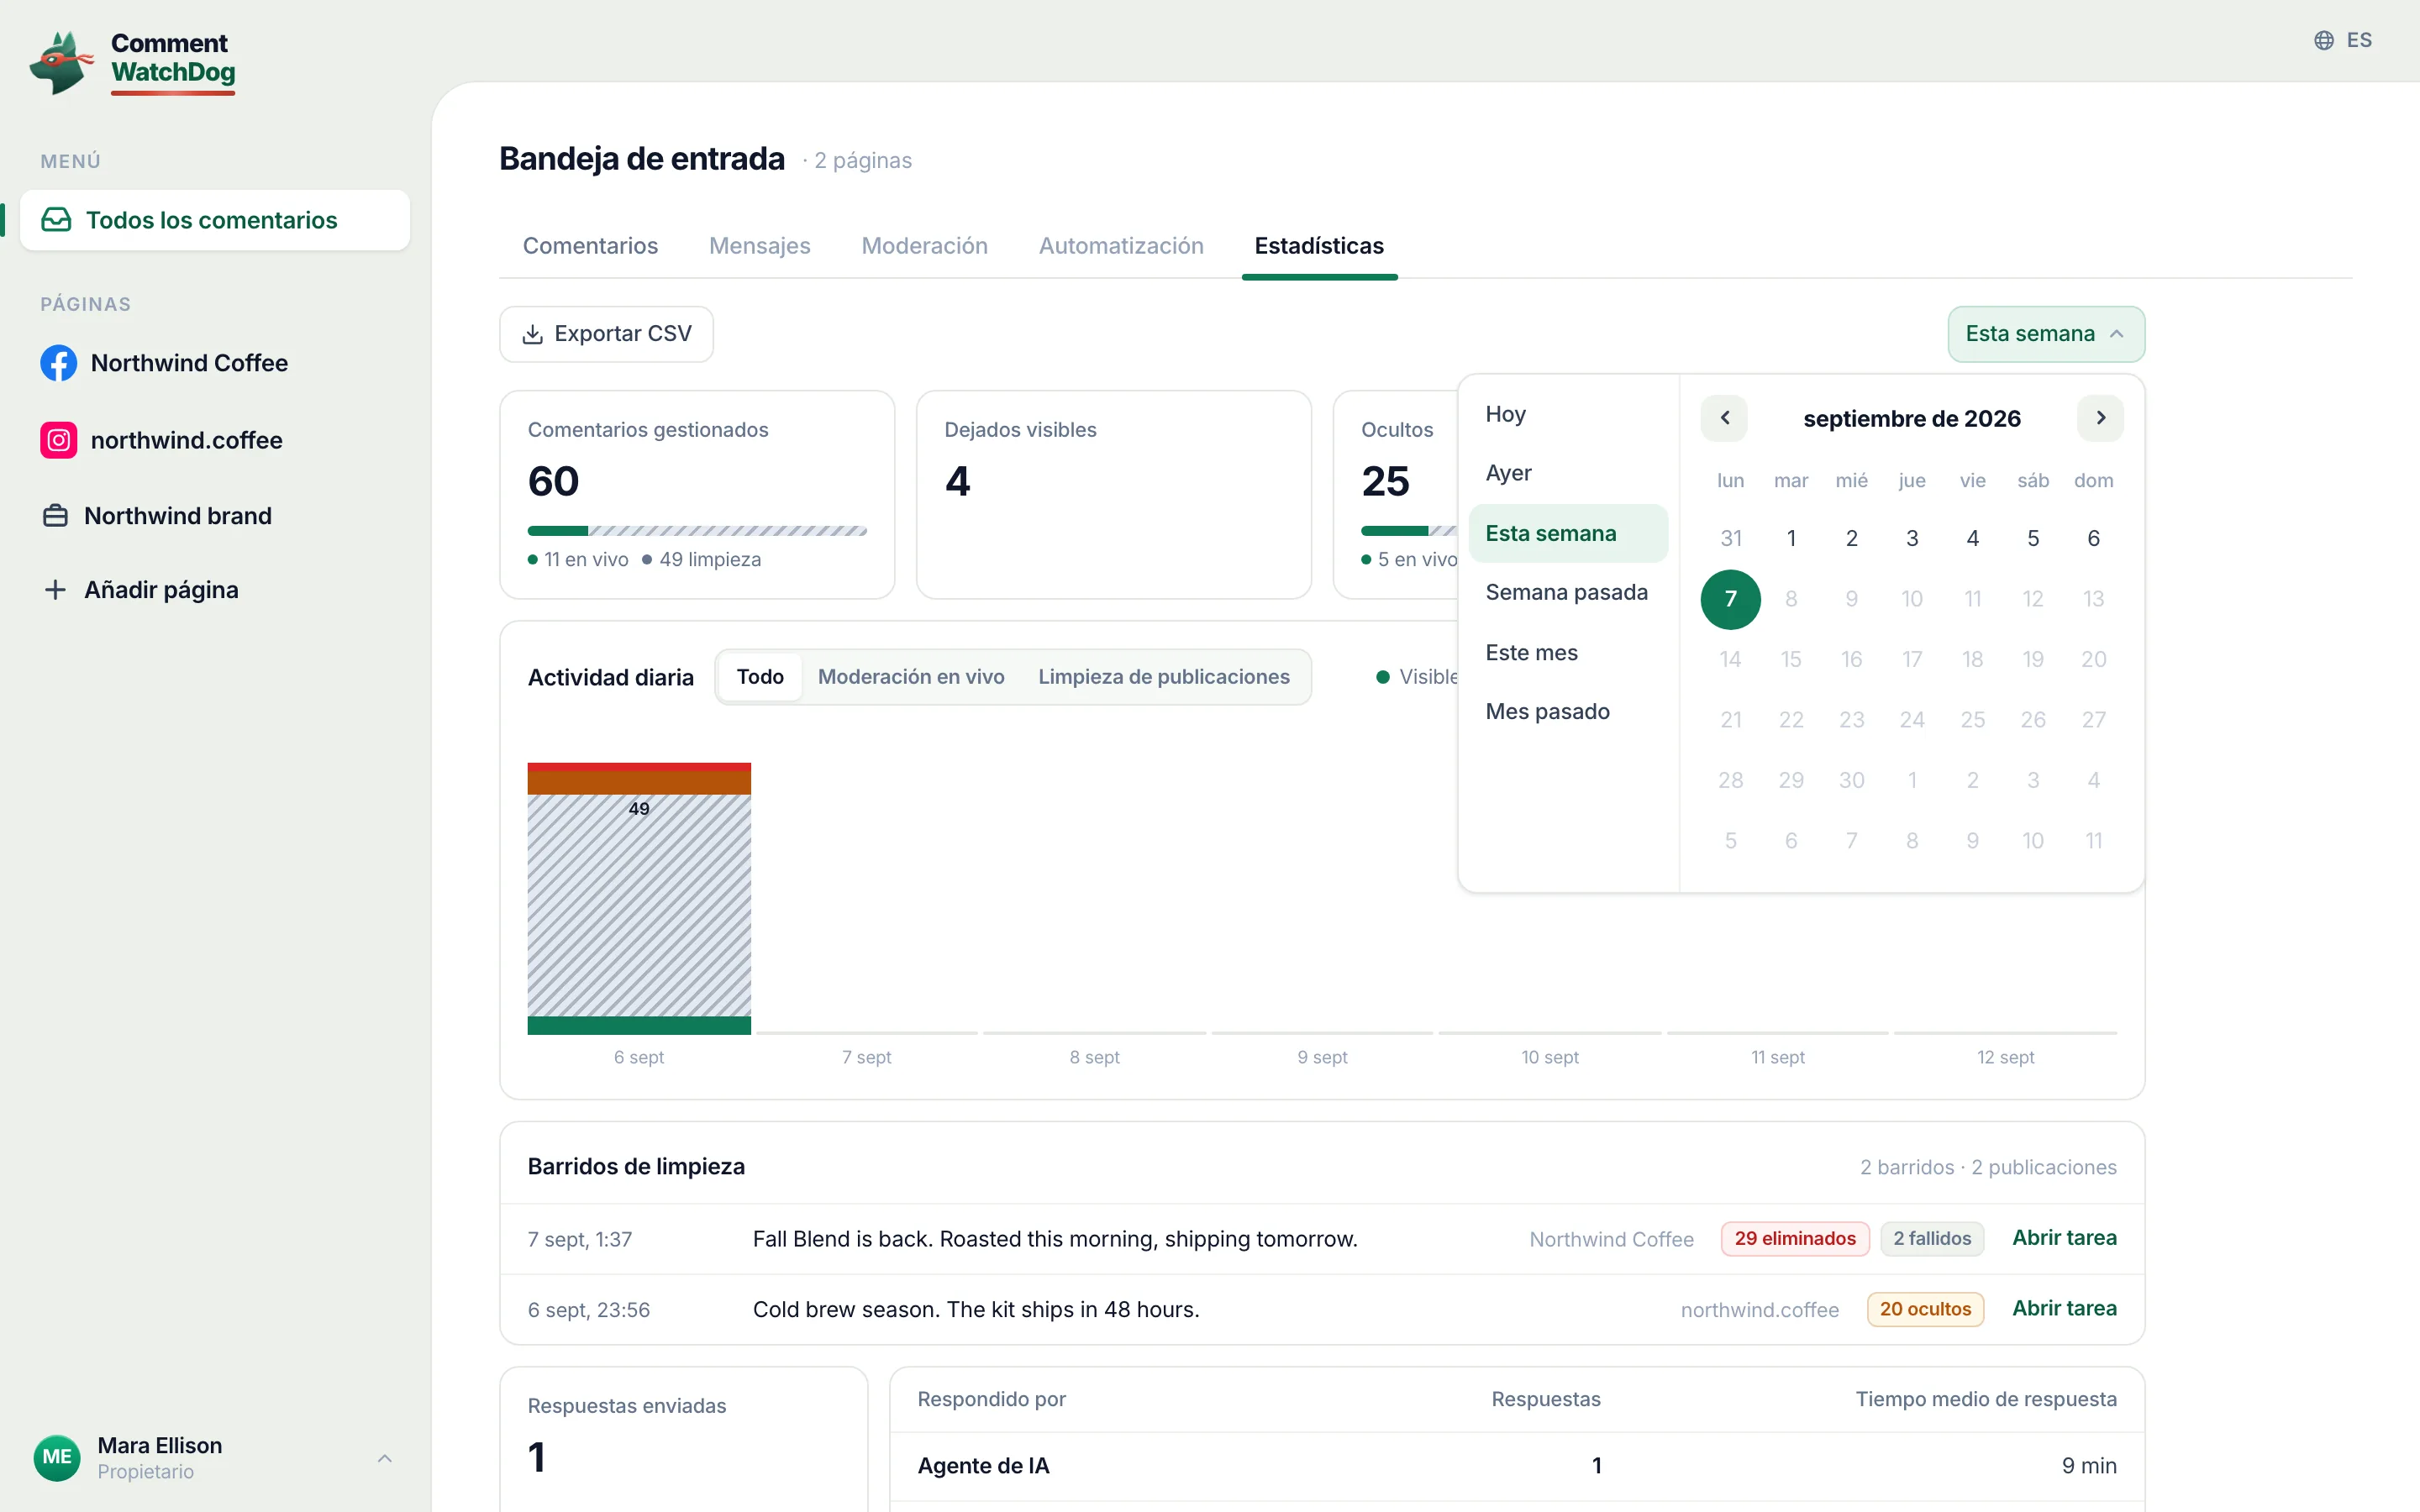Screen dimensions: 2420x1512
Task: Go to next month in calendar
Action: tap(2100, 418)
